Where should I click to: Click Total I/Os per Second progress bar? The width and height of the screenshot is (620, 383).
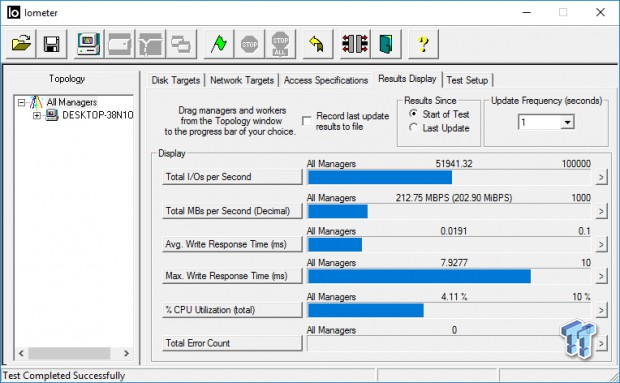(449, 177)
